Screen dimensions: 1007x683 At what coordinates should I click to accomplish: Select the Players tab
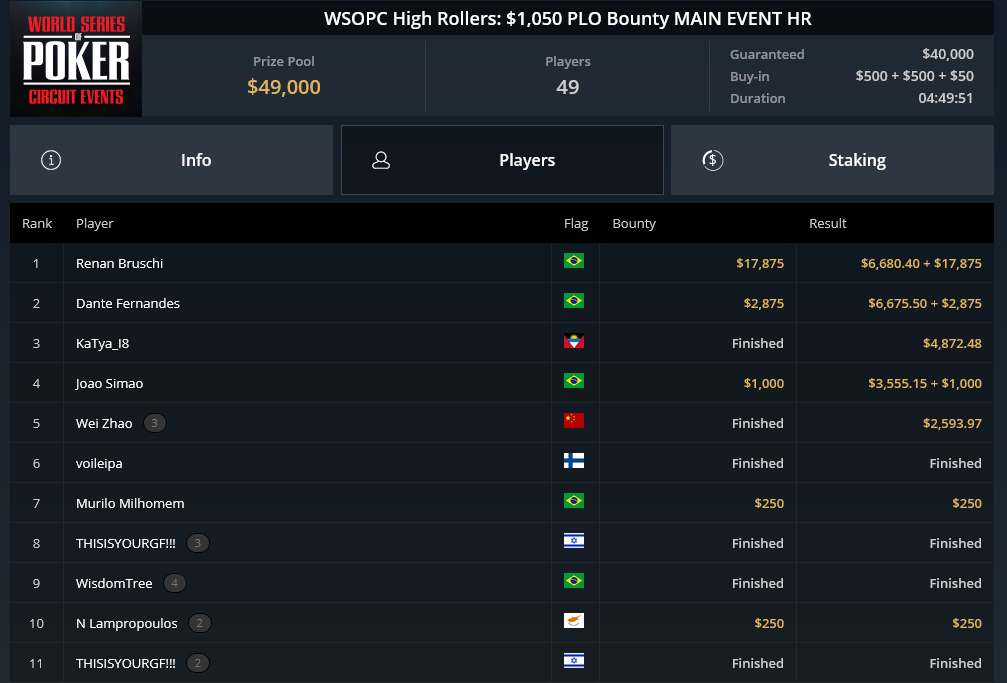pyautogui.click(x=502, y=160)
